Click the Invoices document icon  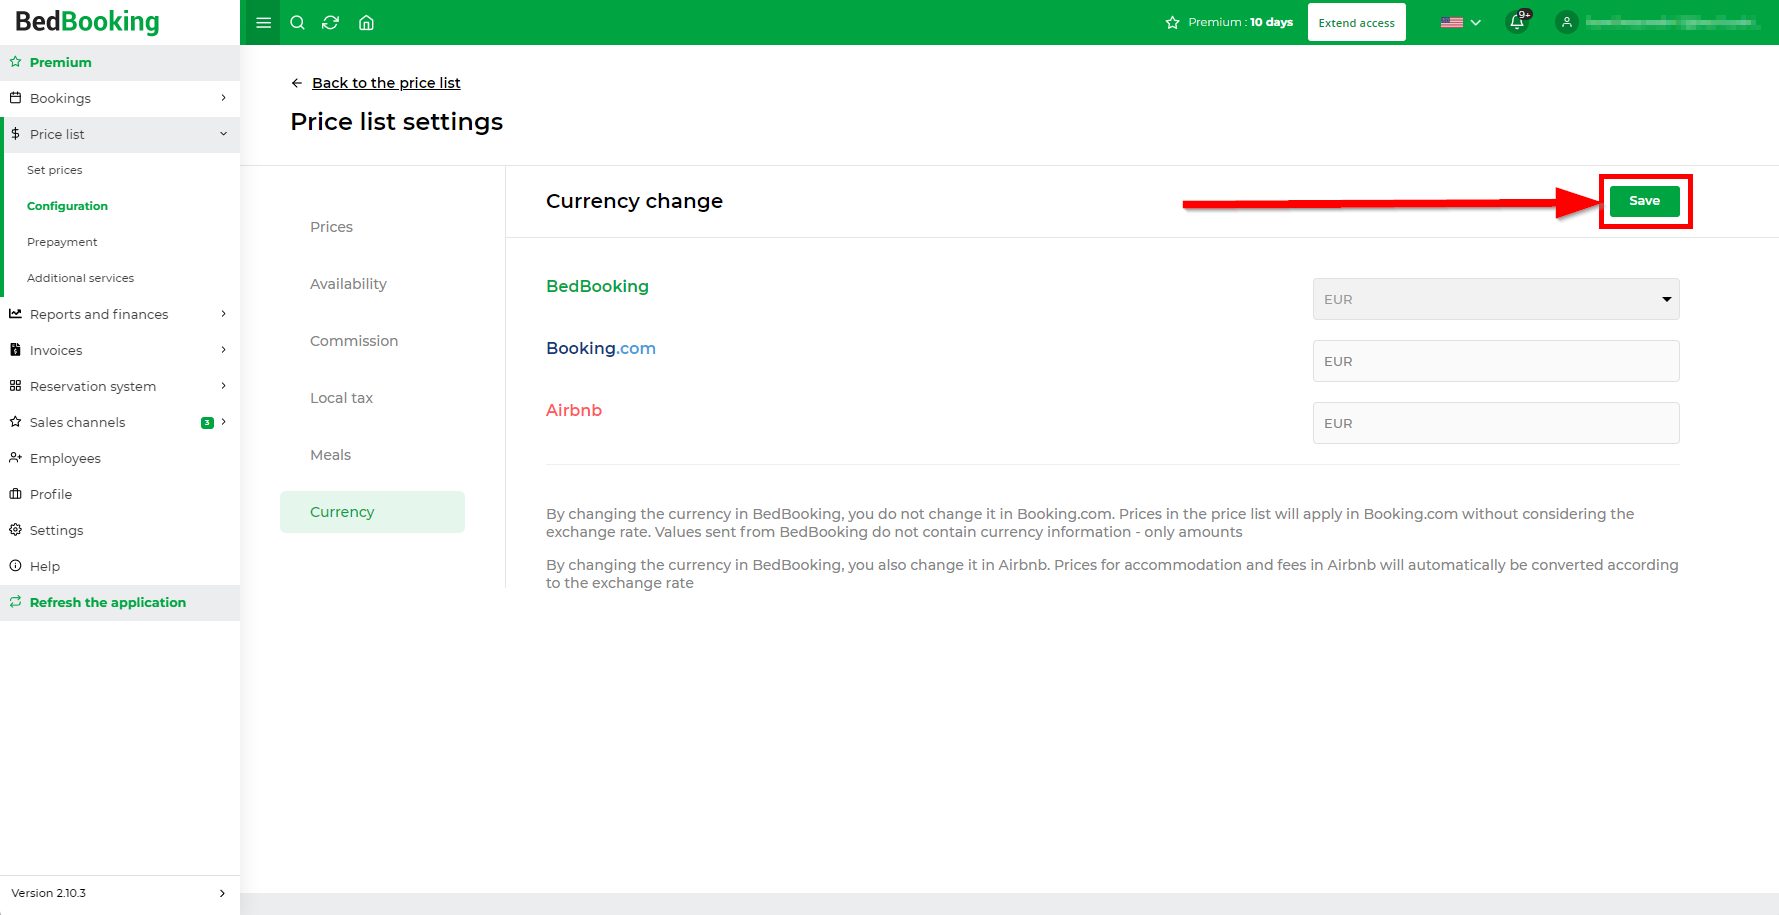point(15,350)
